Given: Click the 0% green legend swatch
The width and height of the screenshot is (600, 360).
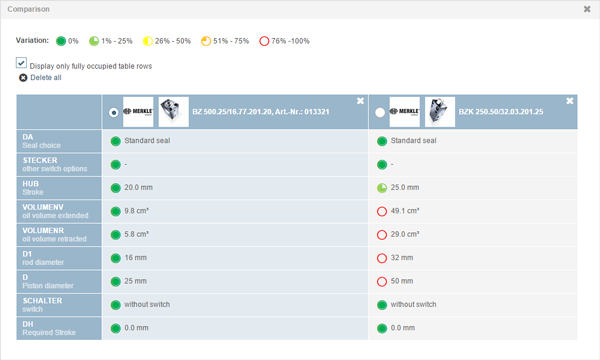Looking at the screenshot, I should [61, 41].
